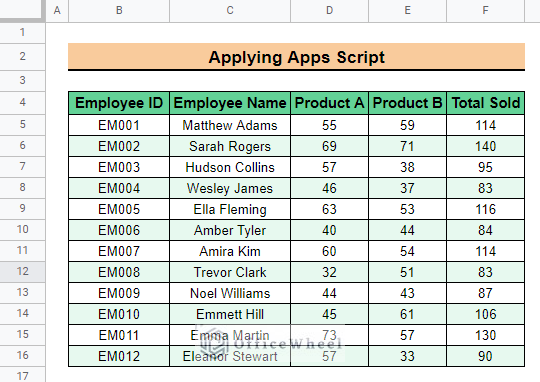Select the Total Sold header cell

tap(485, 103)
